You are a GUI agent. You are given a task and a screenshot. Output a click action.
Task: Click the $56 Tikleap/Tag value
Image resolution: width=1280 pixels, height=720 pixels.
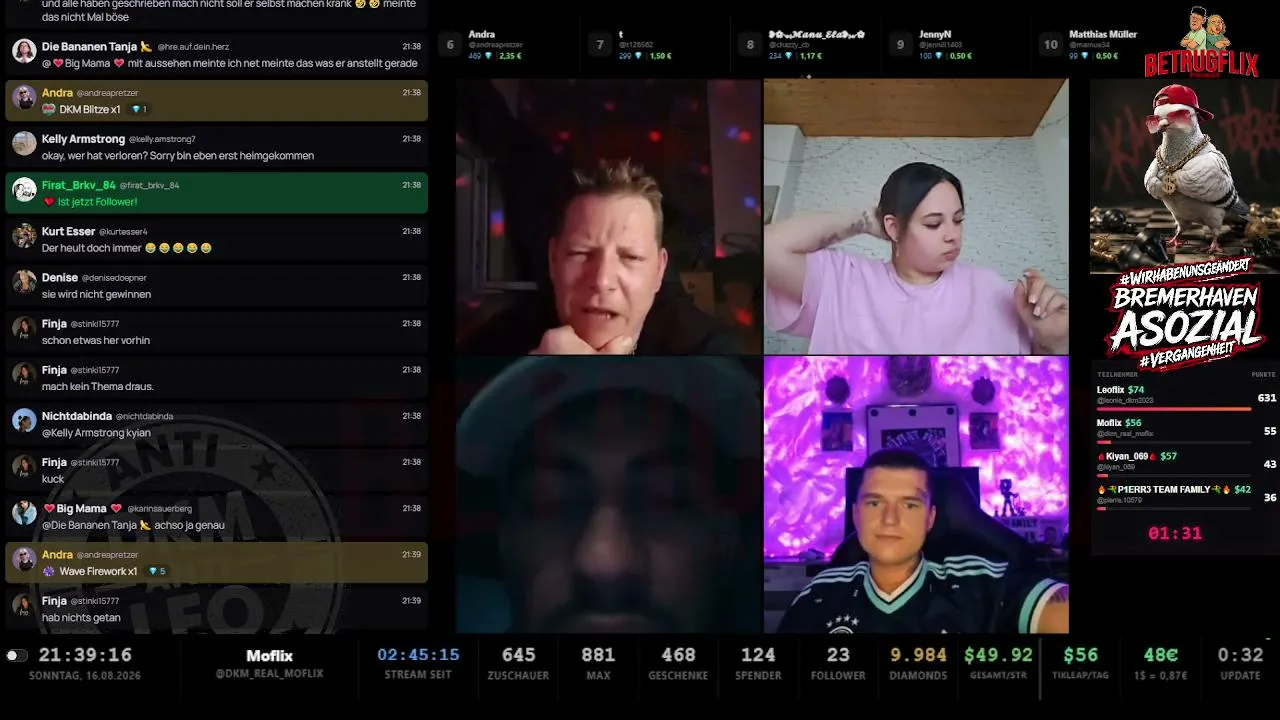tap(1080, 655)
